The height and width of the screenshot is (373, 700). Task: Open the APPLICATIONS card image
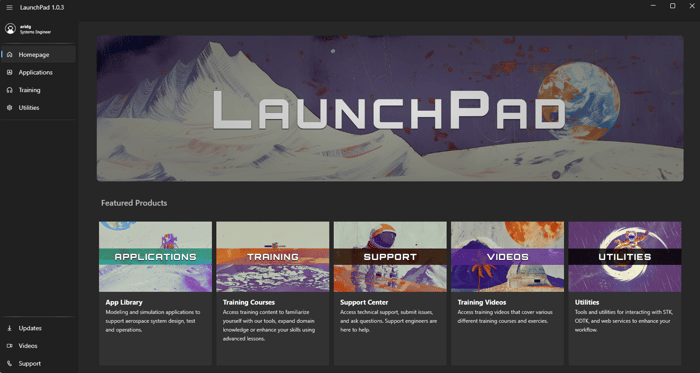point(155,257)
